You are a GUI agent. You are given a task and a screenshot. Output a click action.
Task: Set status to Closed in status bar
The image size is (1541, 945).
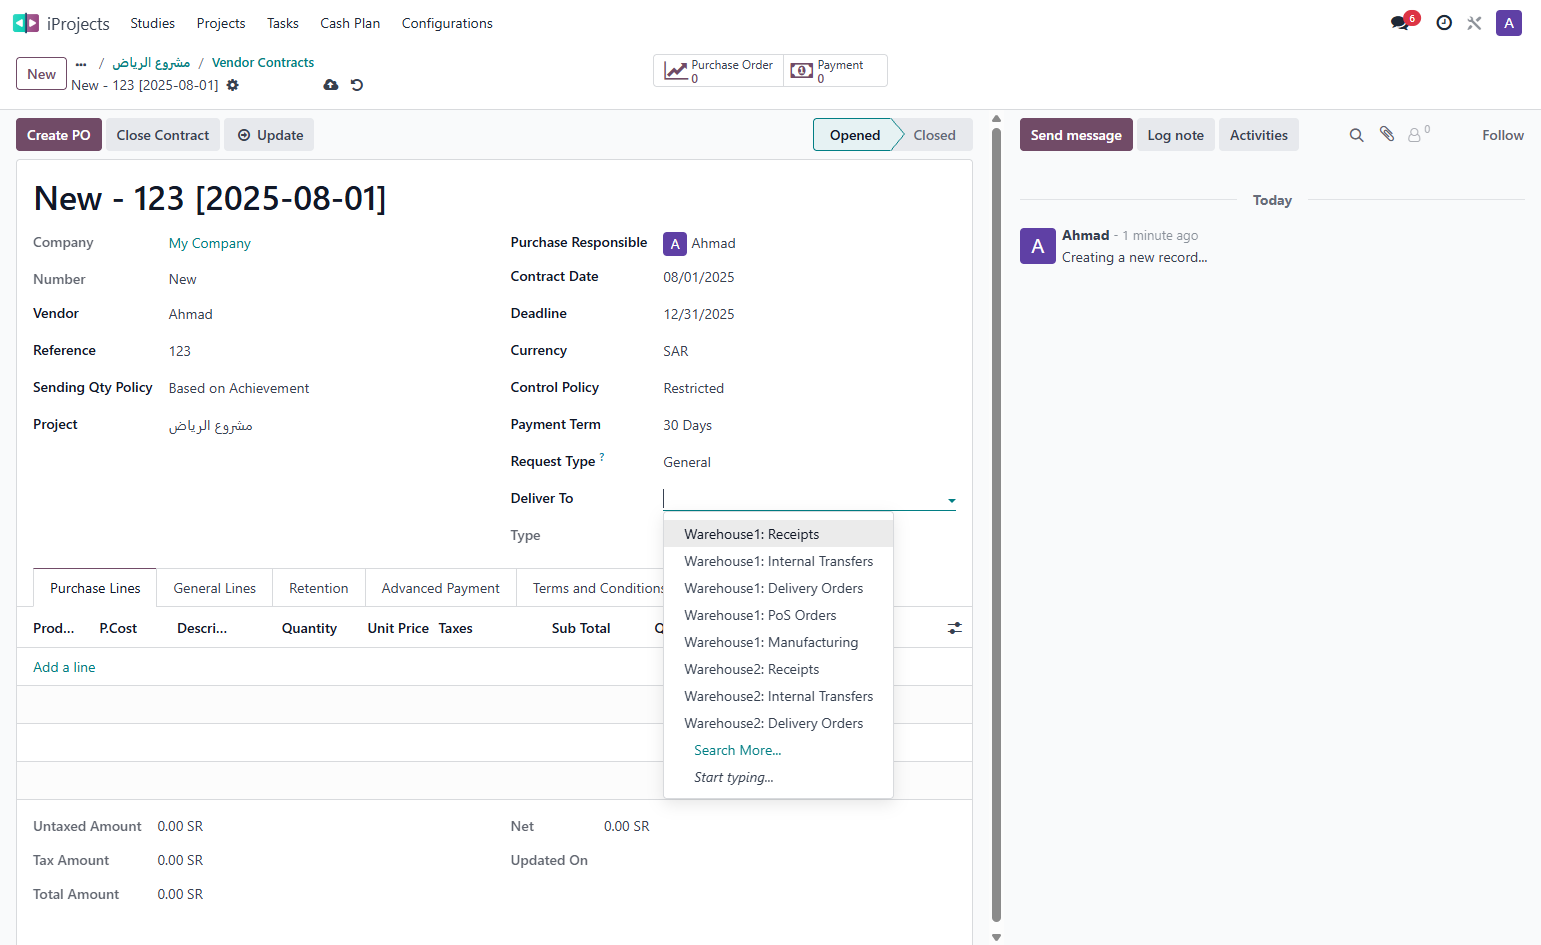(935, 135)
